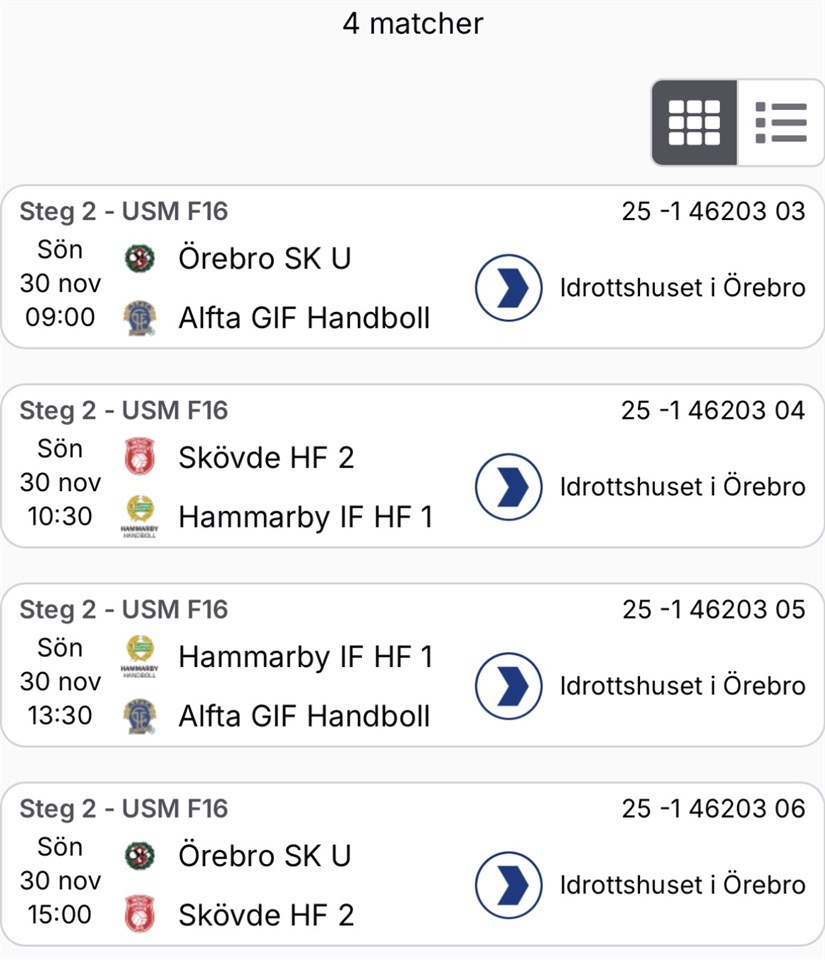Click Hammarby logo in the 10:30 match
This screenshot has width=825, height=960.
pos(140,517)
